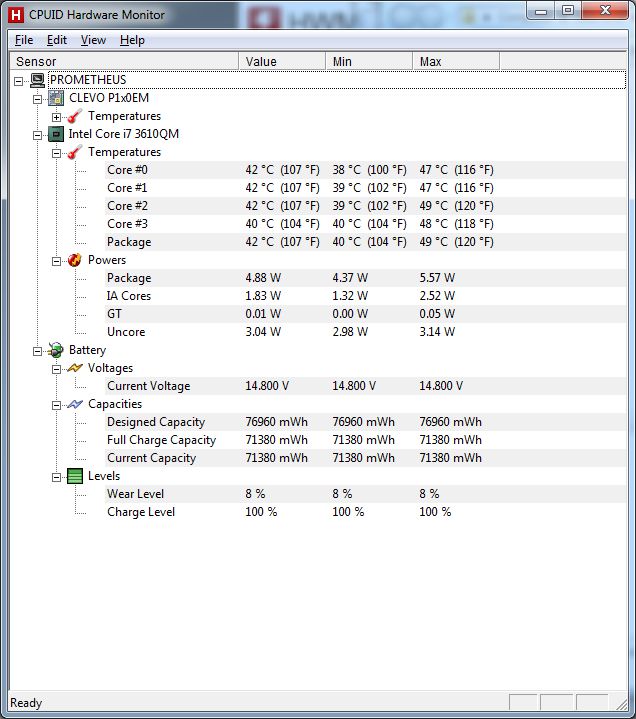Select the Wear Level row
This screenshot has width=636, height=719.
(366, 494)
